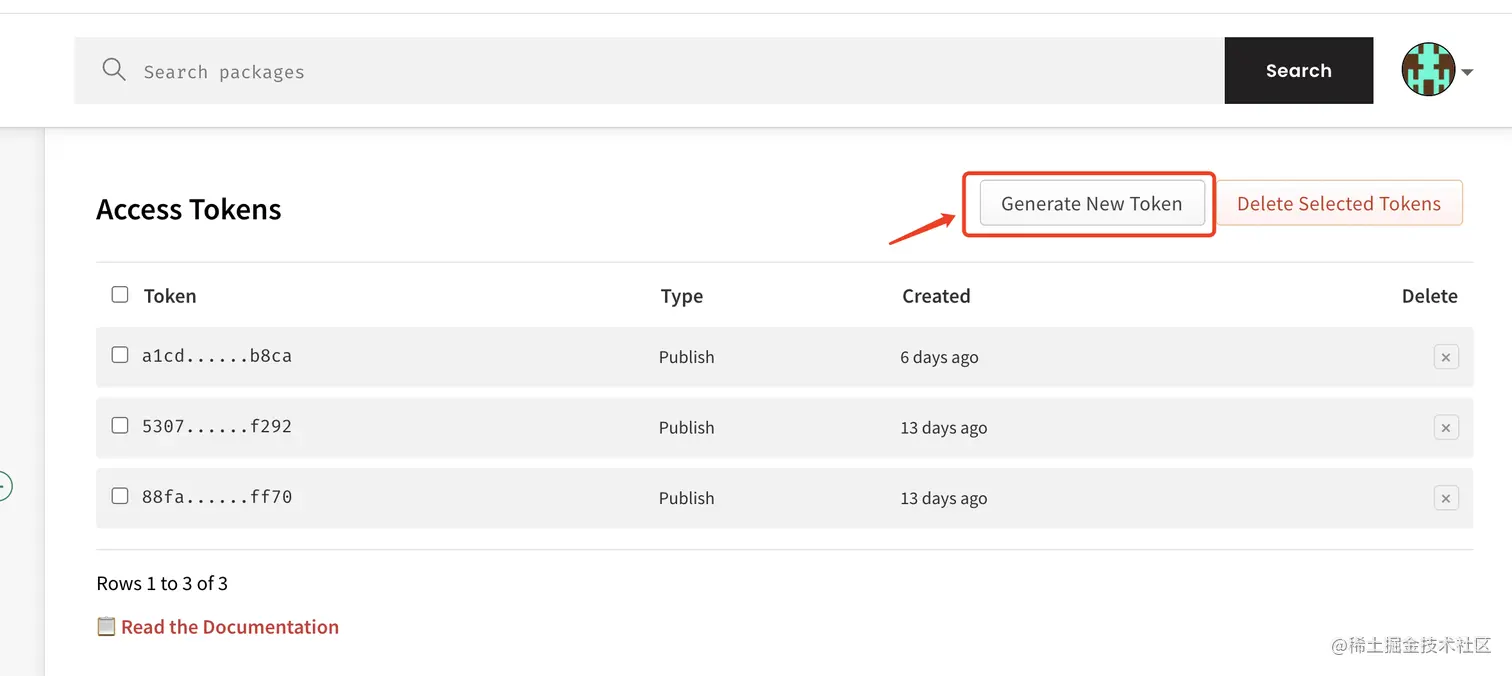Toggle the select-all tokens checkbox

(x=120, y=294)
